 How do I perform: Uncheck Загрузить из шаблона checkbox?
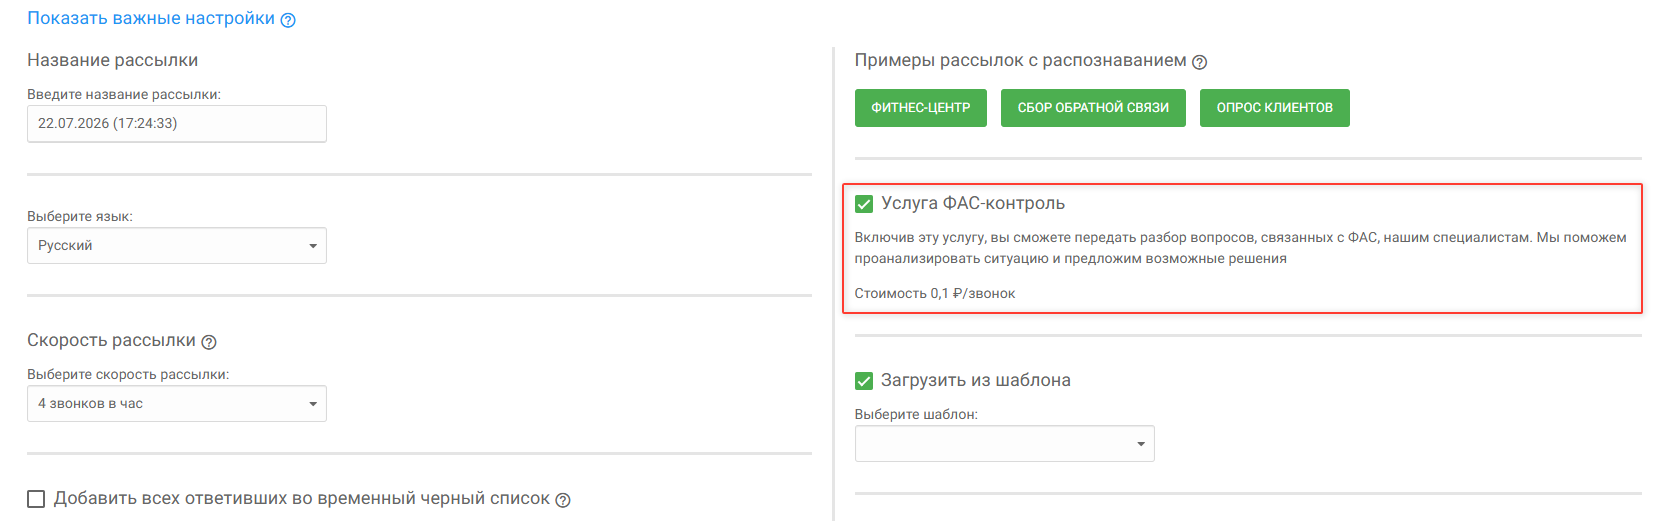tap(864, 381)
